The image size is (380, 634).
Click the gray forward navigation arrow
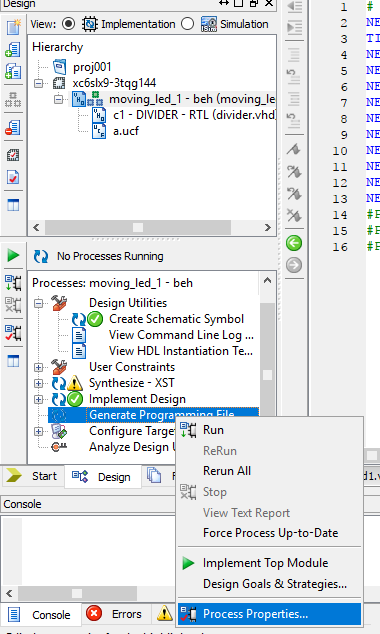[x=294, y=265]
